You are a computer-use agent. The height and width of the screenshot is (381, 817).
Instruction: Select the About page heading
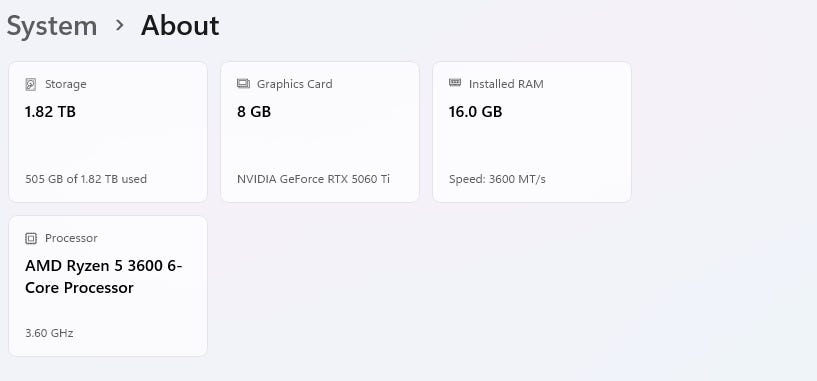tap(180, 26)
